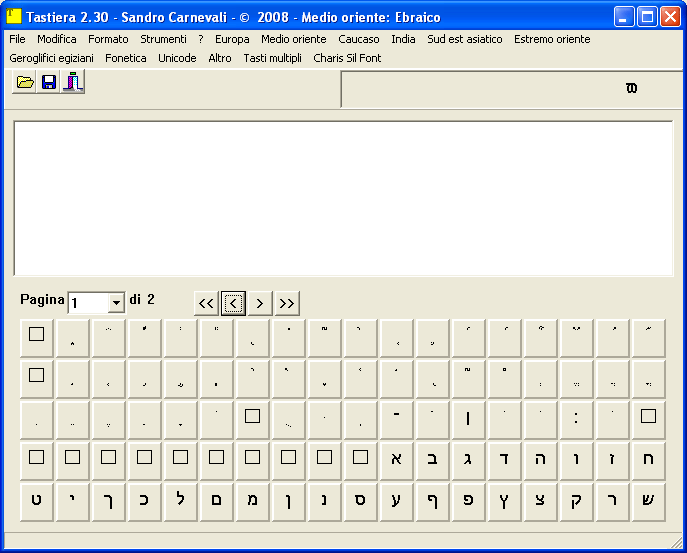Click the Hebrew letter he key

pos(540,459)
